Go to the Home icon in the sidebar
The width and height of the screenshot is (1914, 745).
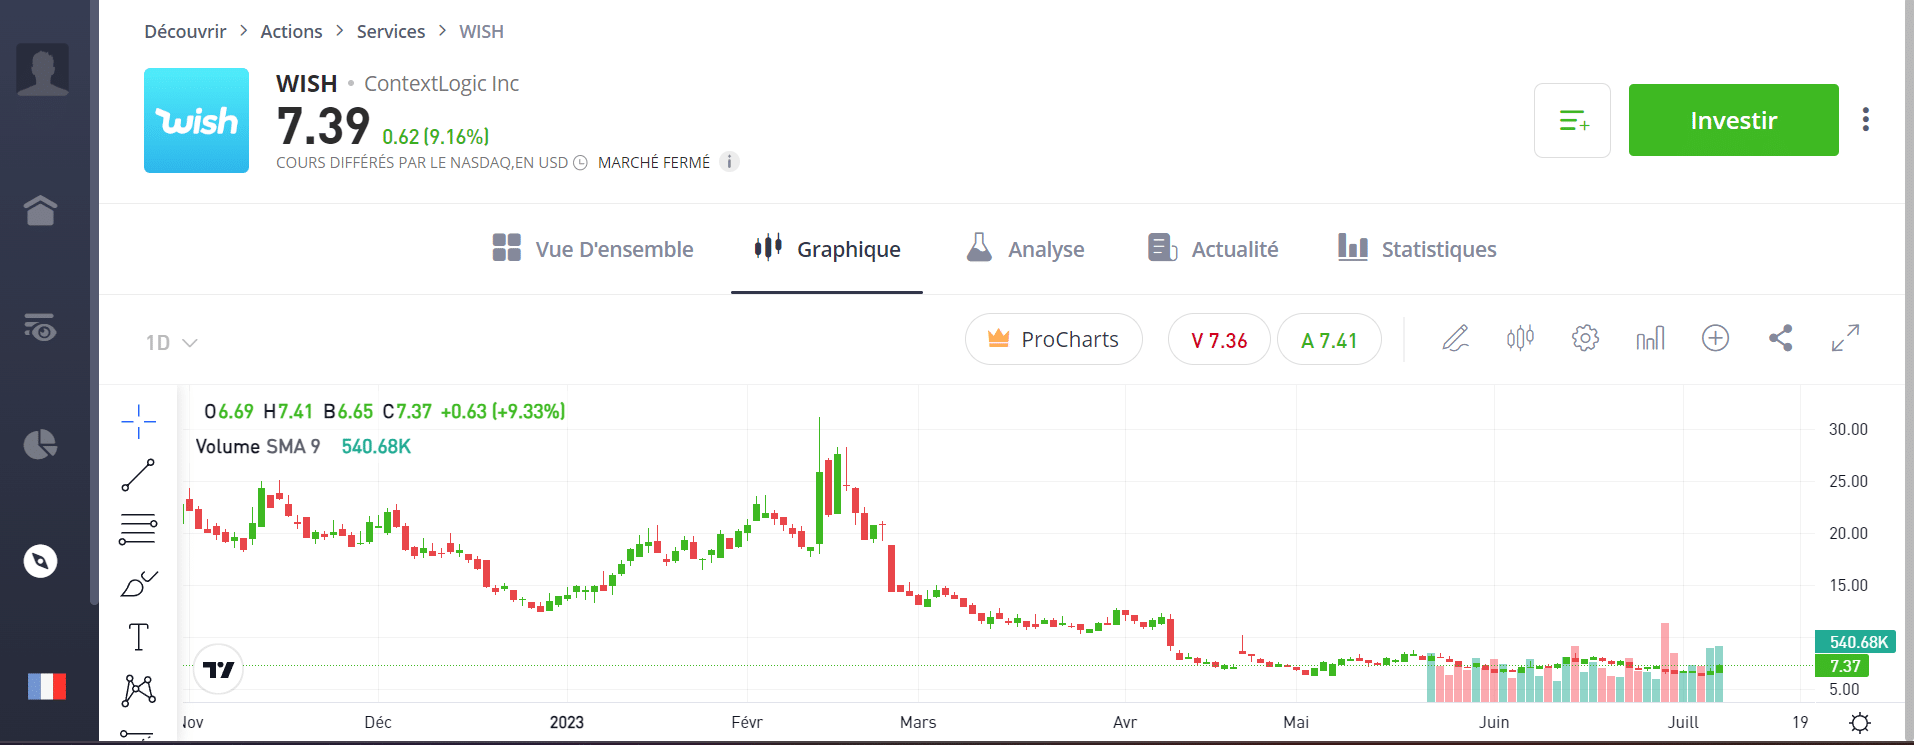pyautogui.click(x=40, y=210)
